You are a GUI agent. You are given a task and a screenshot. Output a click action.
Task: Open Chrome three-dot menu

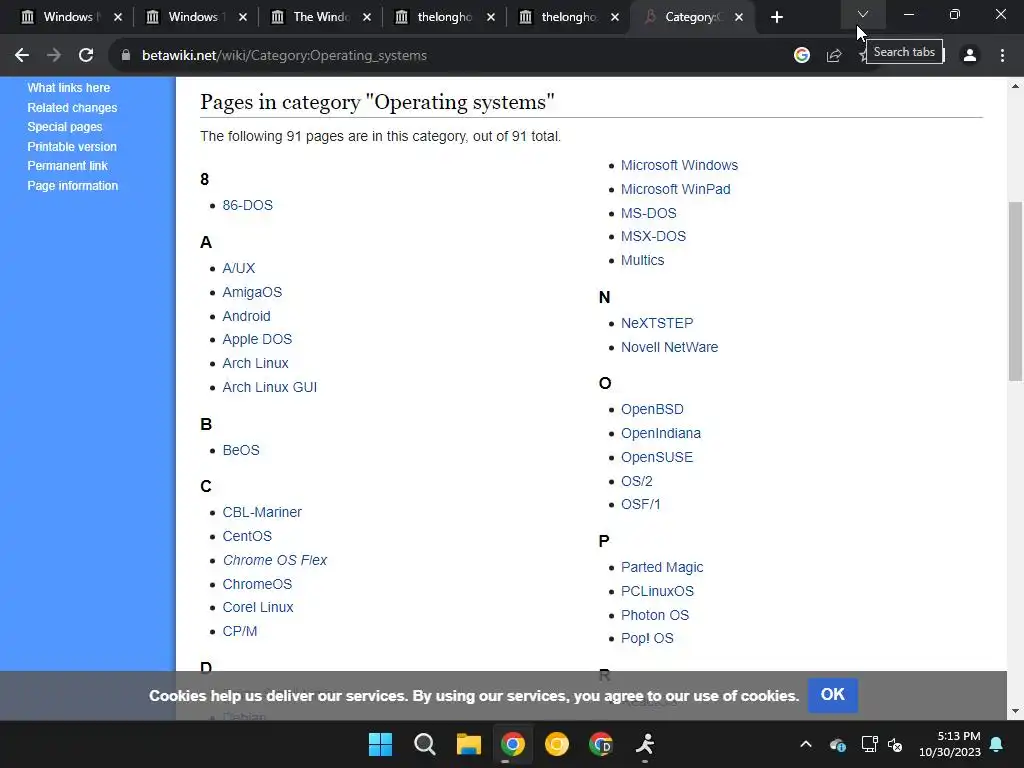(x=1002, y=56)
